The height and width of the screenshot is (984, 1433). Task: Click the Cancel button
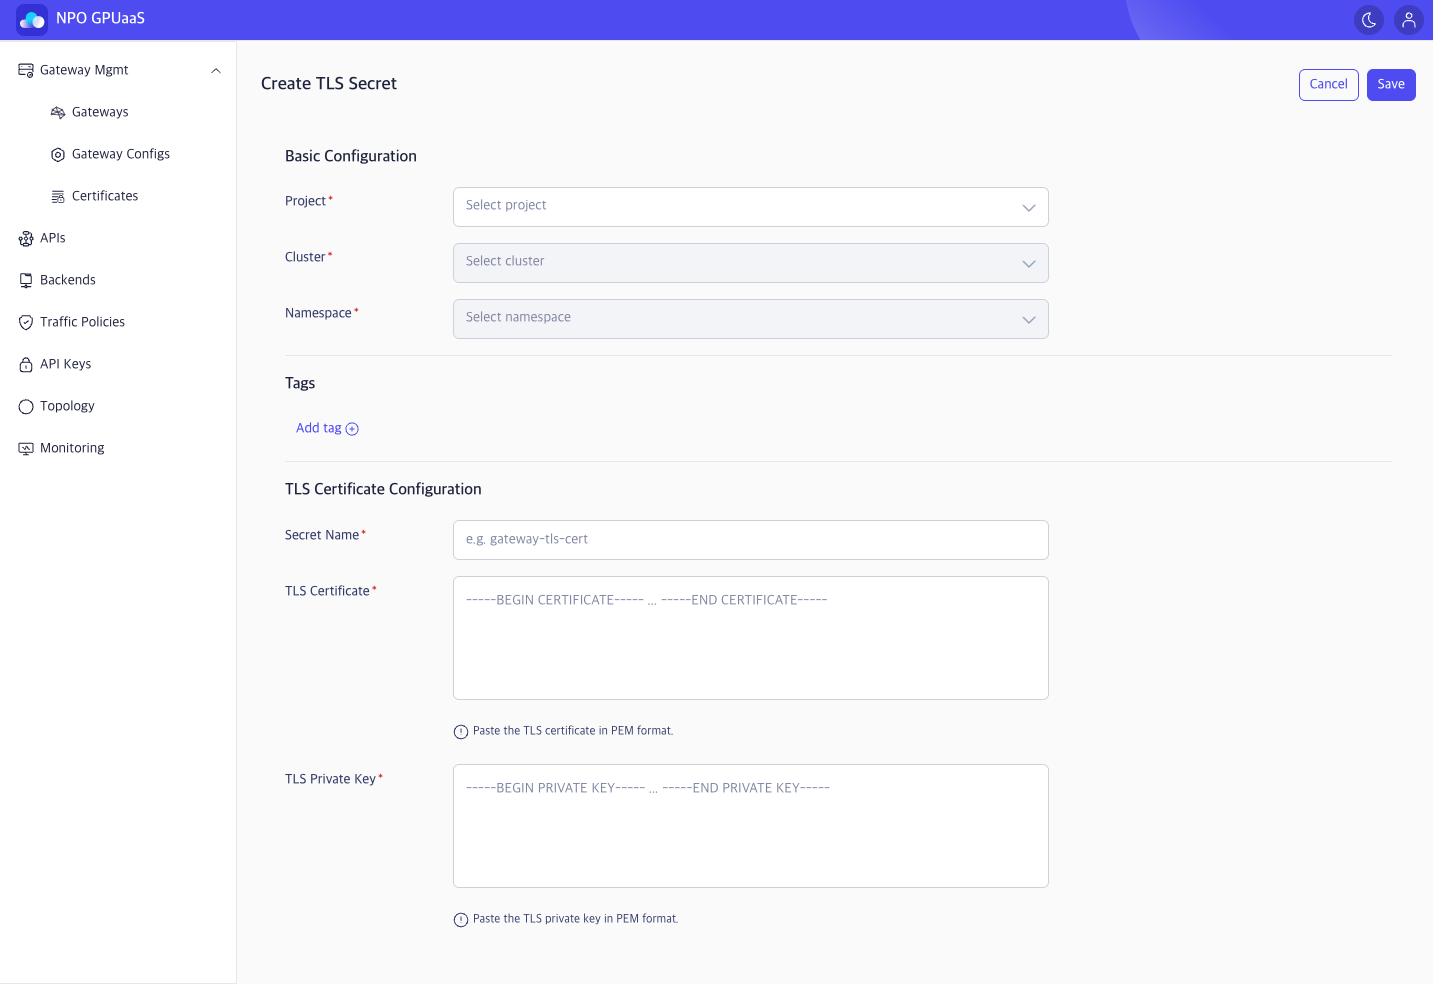[1329, 85]
